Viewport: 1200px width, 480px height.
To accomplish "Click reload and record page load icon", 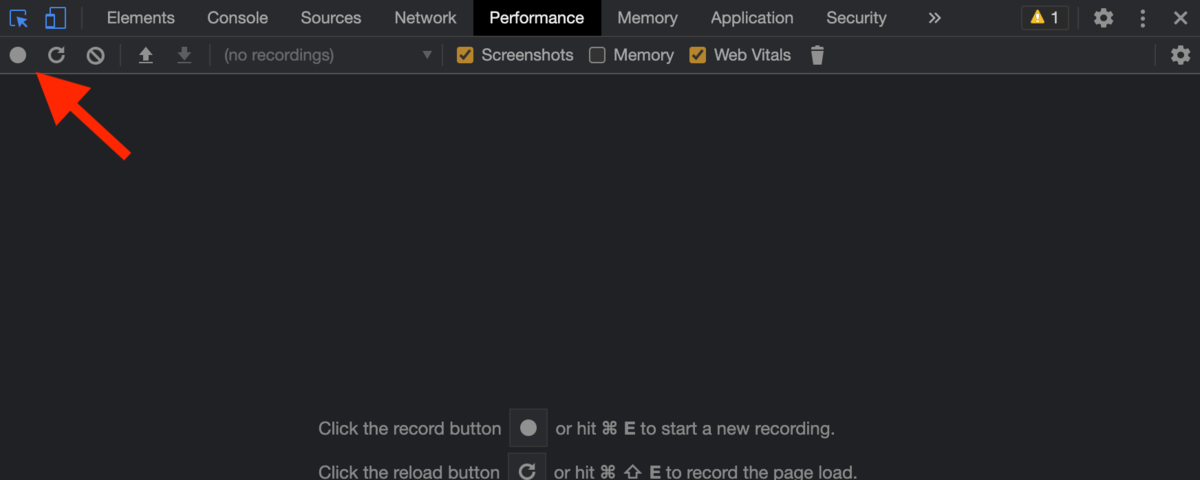I will [57, 55].
